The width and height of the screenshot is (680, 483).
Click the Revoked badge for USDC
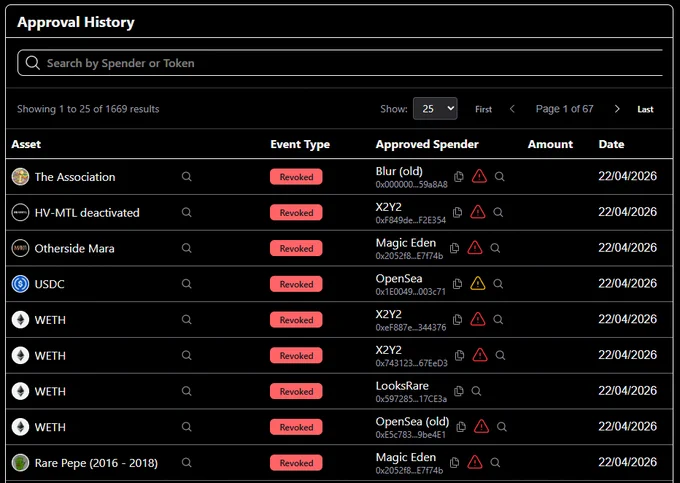[296, 284]
